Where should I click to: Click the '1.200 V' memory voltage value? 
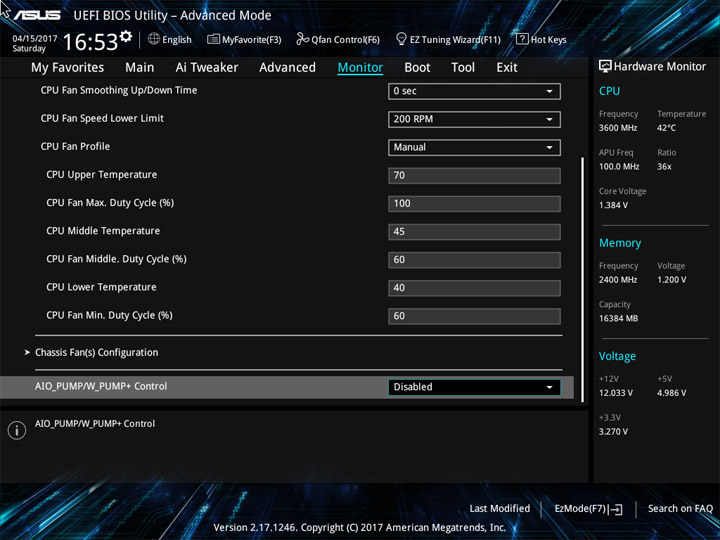point(671,280)
